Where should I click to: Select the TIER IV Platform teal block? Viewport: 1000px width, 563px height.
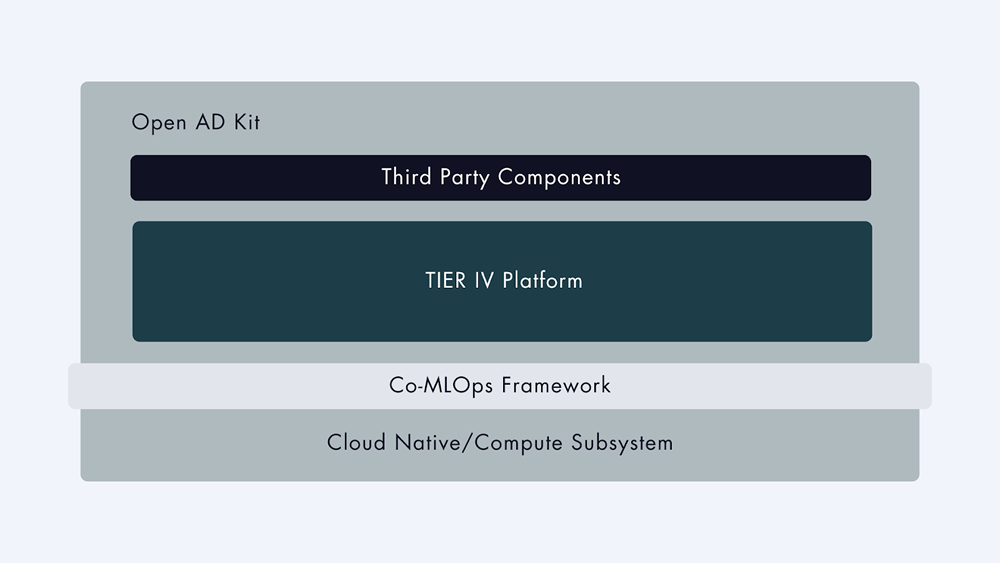(502, 281)
